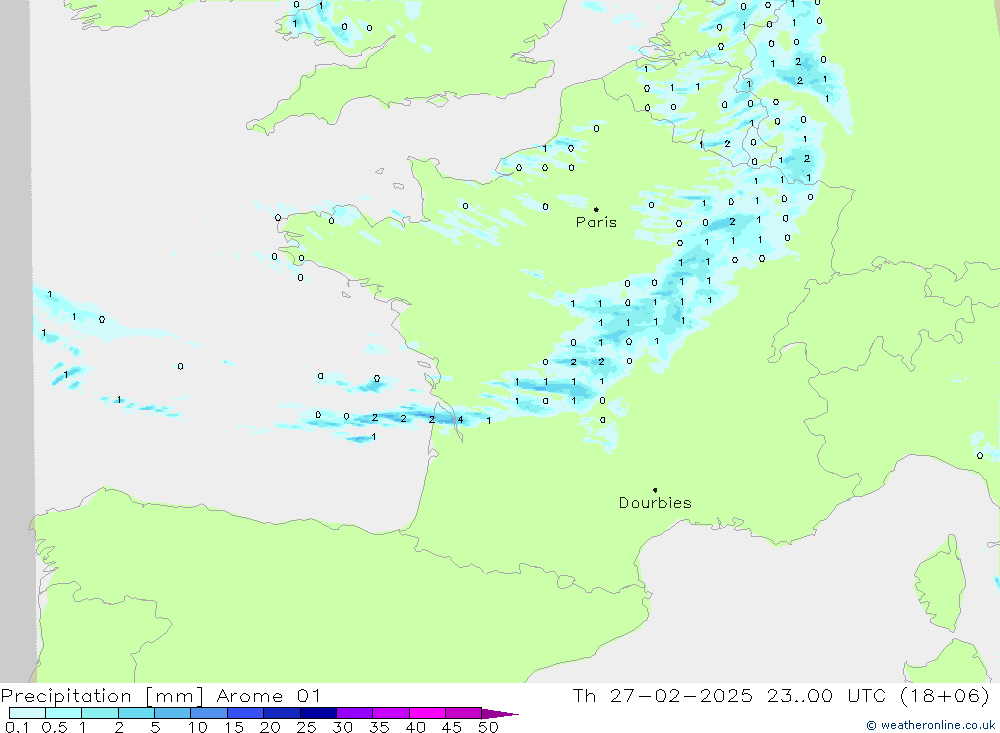Viewport: 1000px width, 733px height.
Task: Pick the 30–35 mm legend swatch
Action: (355, 713)
